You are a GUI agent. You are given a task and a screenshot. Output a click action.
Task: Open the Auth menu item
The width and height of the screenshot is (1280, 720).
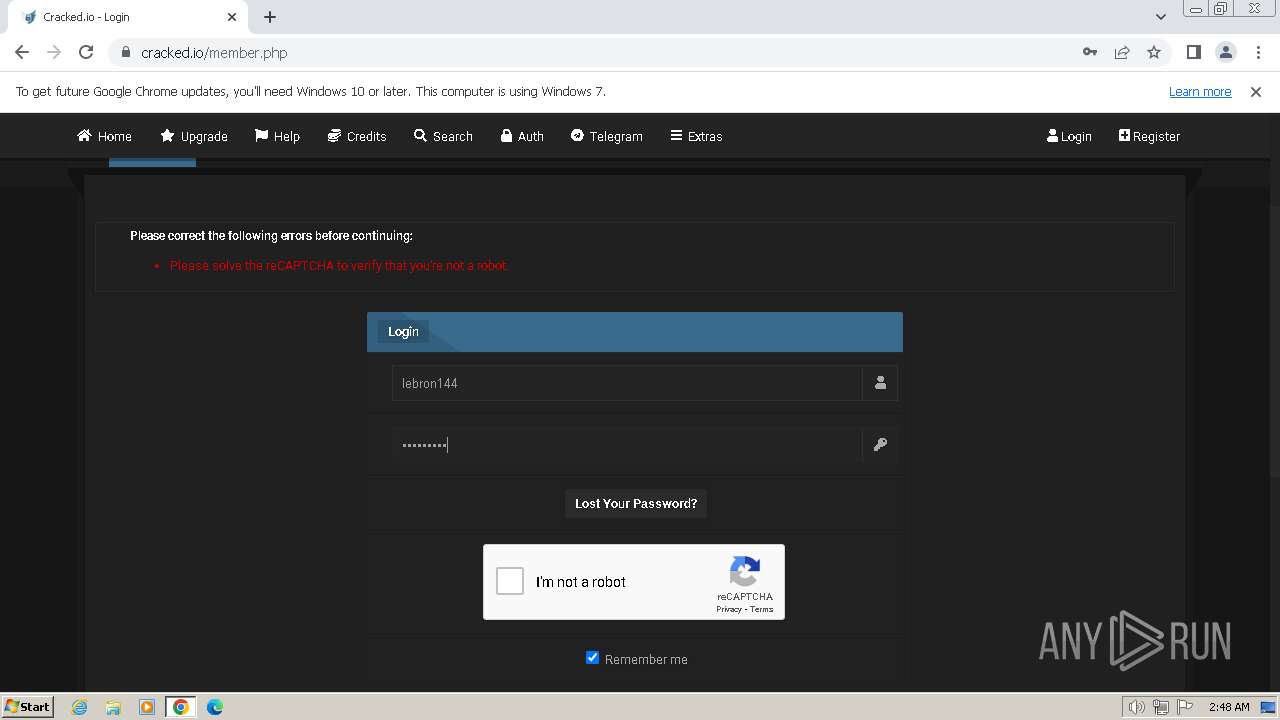pos(522,136)
